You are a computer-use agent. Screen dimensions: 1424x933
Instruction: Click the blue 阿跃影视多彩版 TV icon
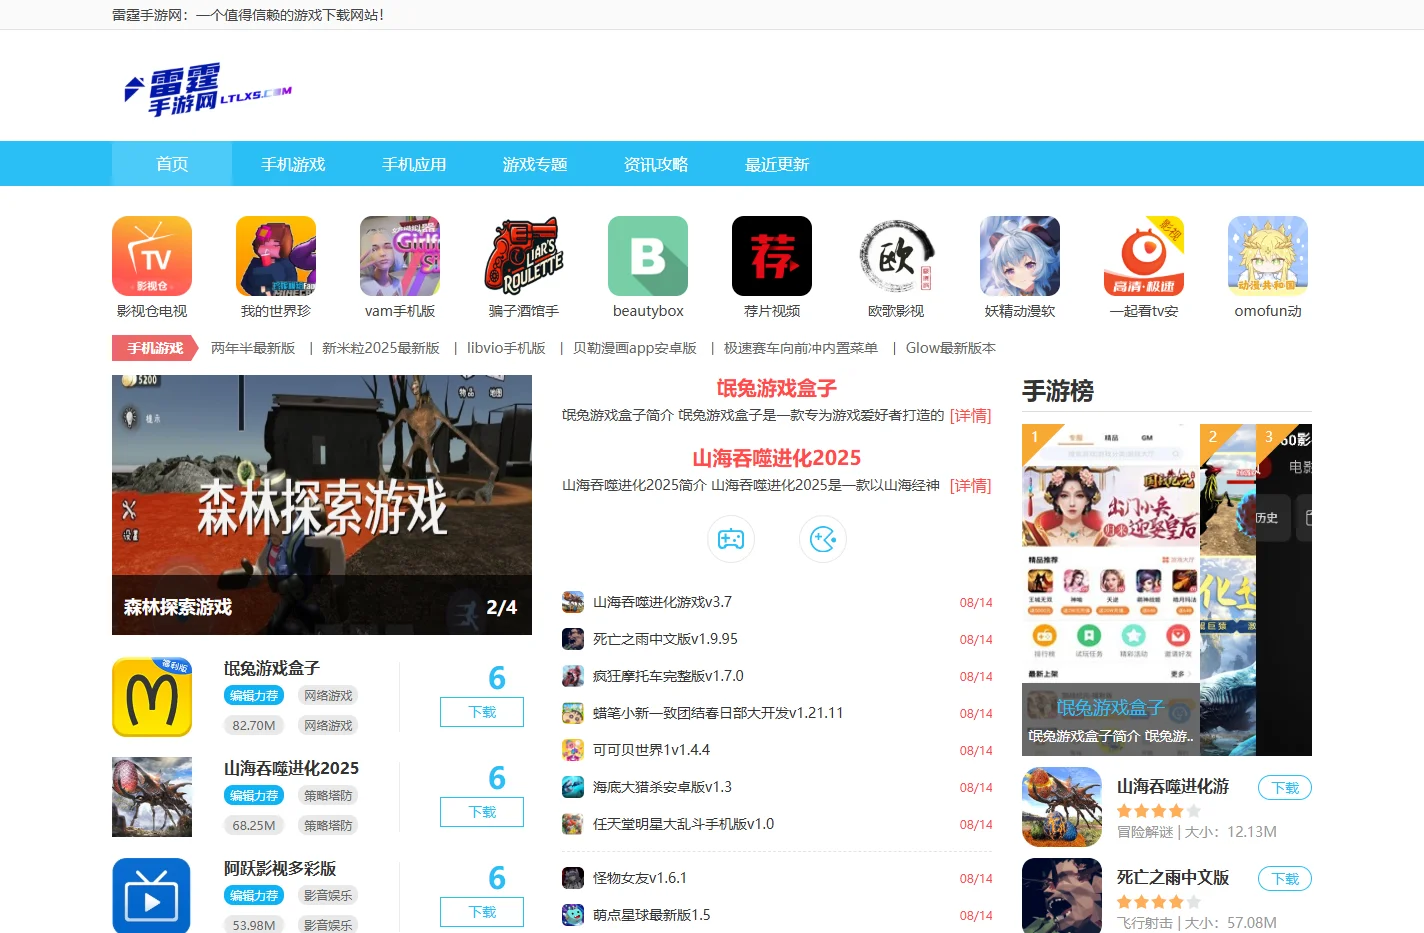[x=152, y=896]
